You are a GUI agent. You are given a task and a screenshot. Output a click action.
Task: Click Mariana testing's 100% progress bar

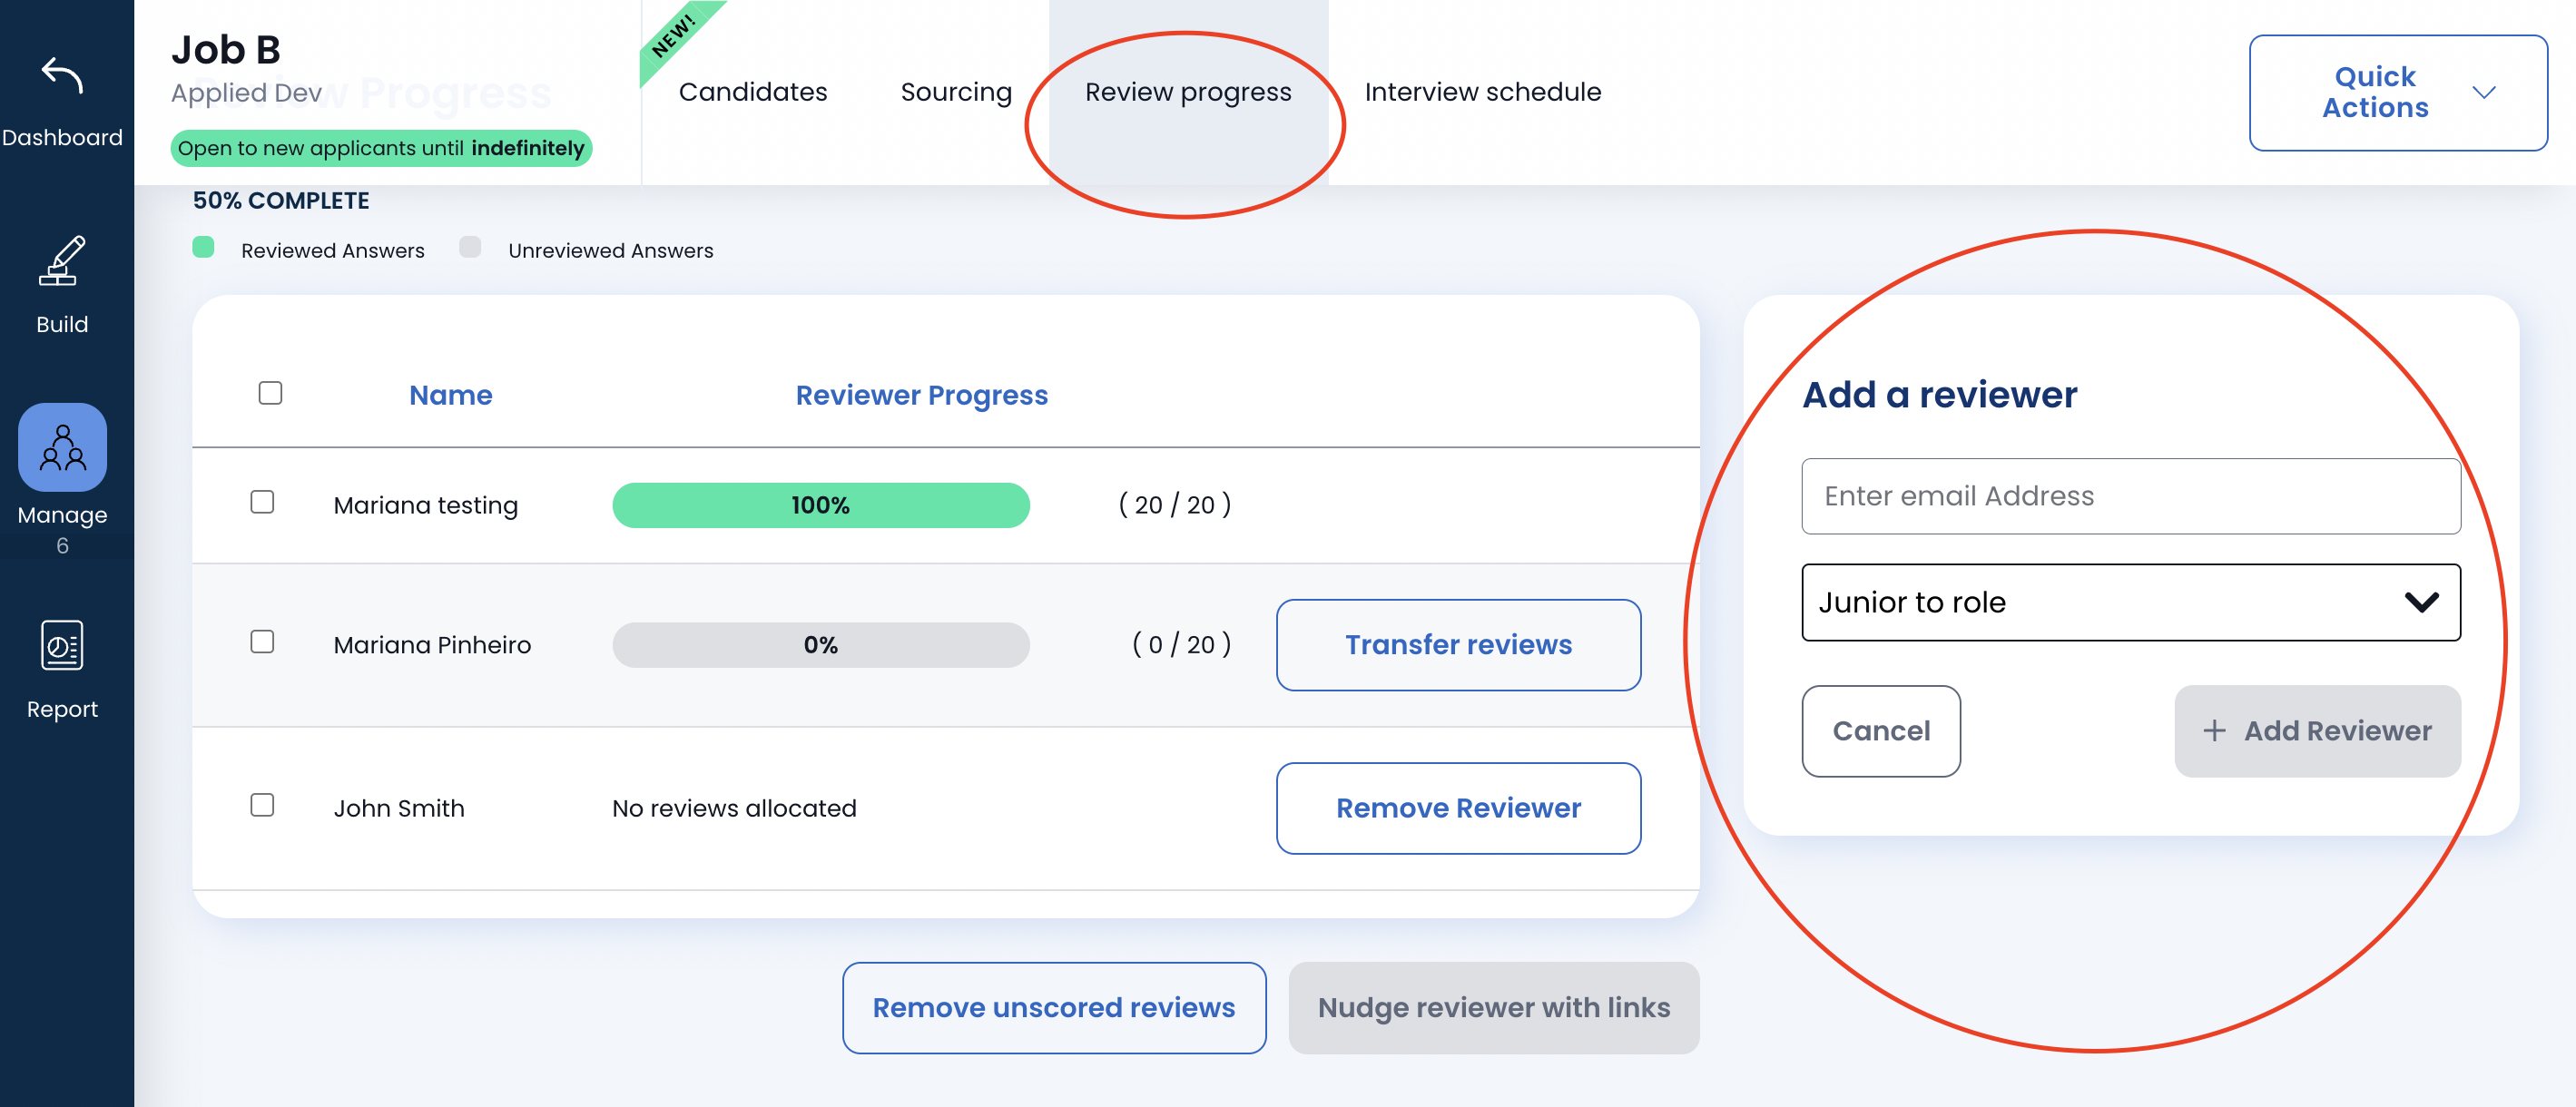pos(820,505)
